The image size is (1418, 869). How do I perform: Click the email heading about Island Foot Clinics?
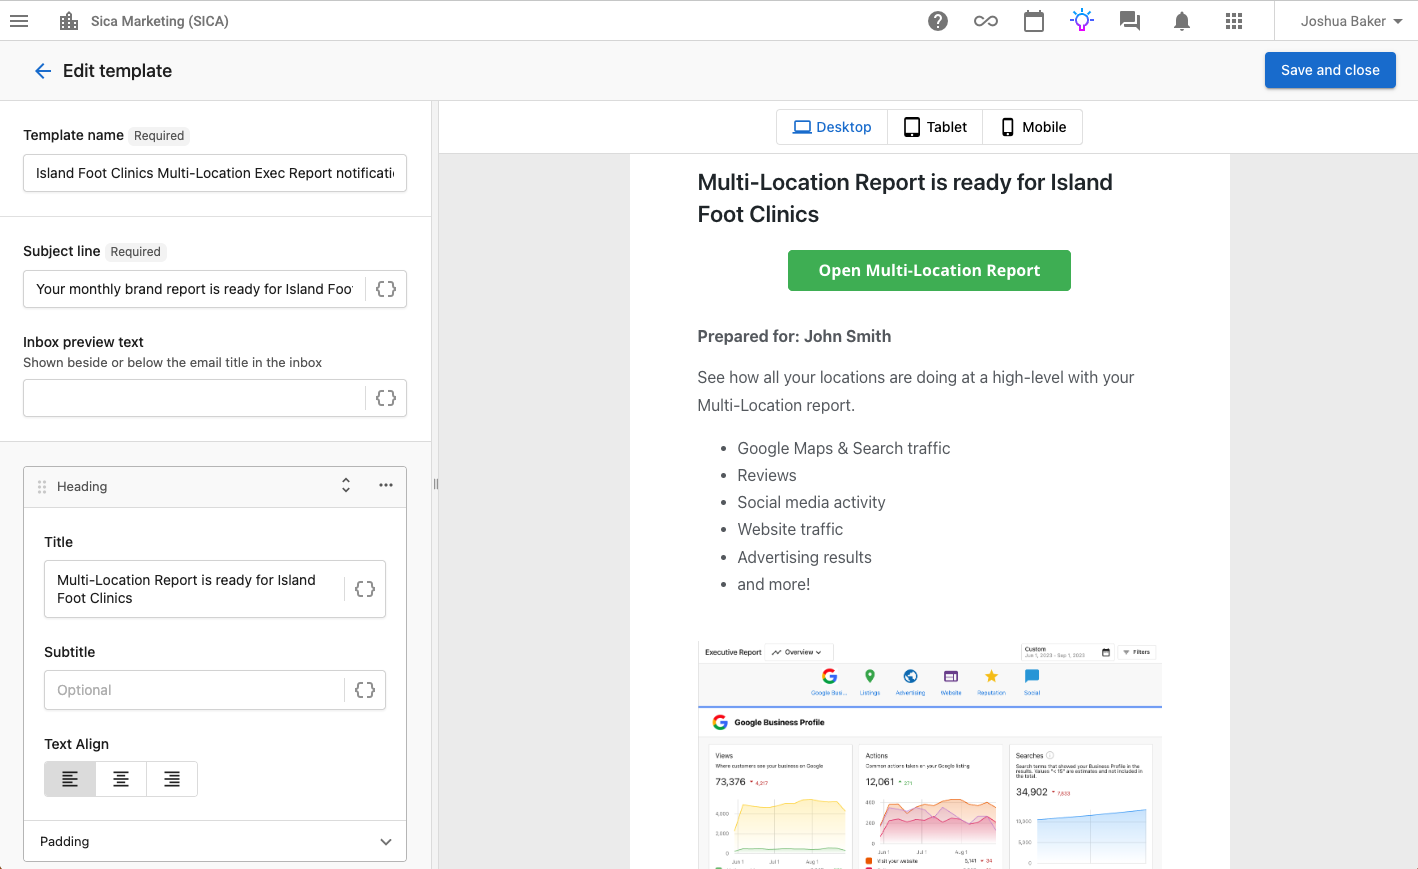(x=905, y=198)
